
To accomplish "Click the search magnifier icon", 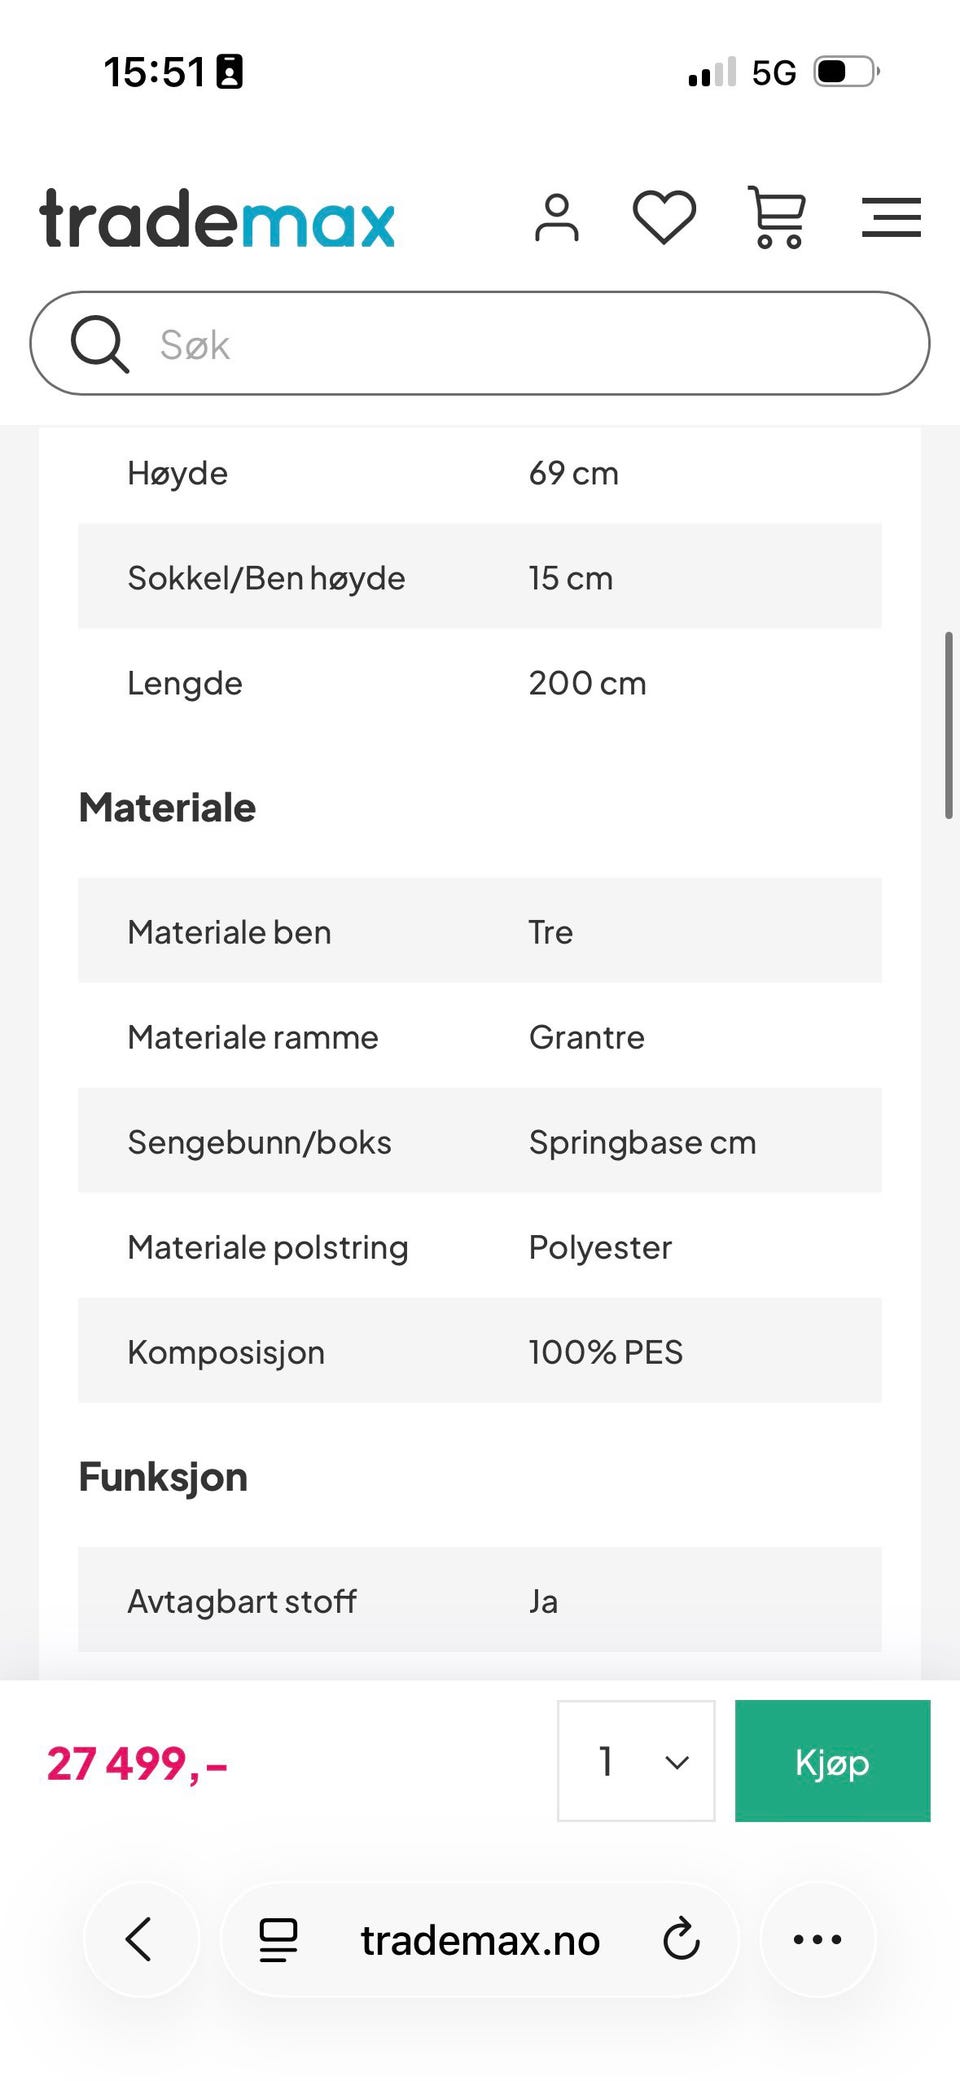I will click(x=100, y=343).
